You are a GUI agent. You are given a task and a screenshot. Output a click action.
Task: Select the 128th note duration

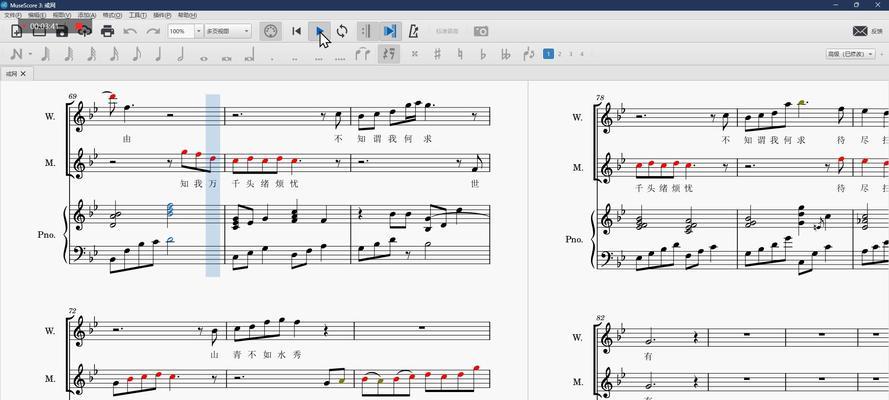pyautogui.click(x=46, y=54)
